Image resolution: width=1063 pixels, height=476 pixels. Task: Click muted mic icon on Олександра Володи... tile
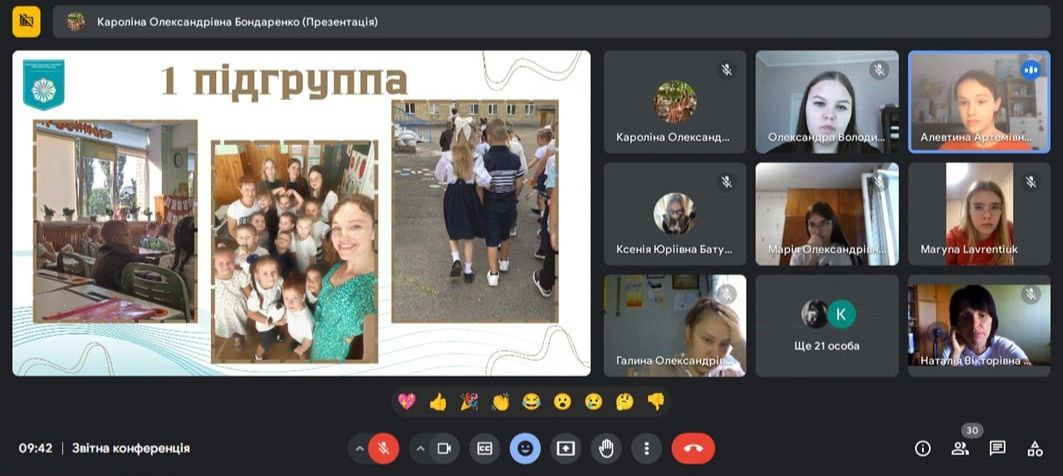pos(879,70)
